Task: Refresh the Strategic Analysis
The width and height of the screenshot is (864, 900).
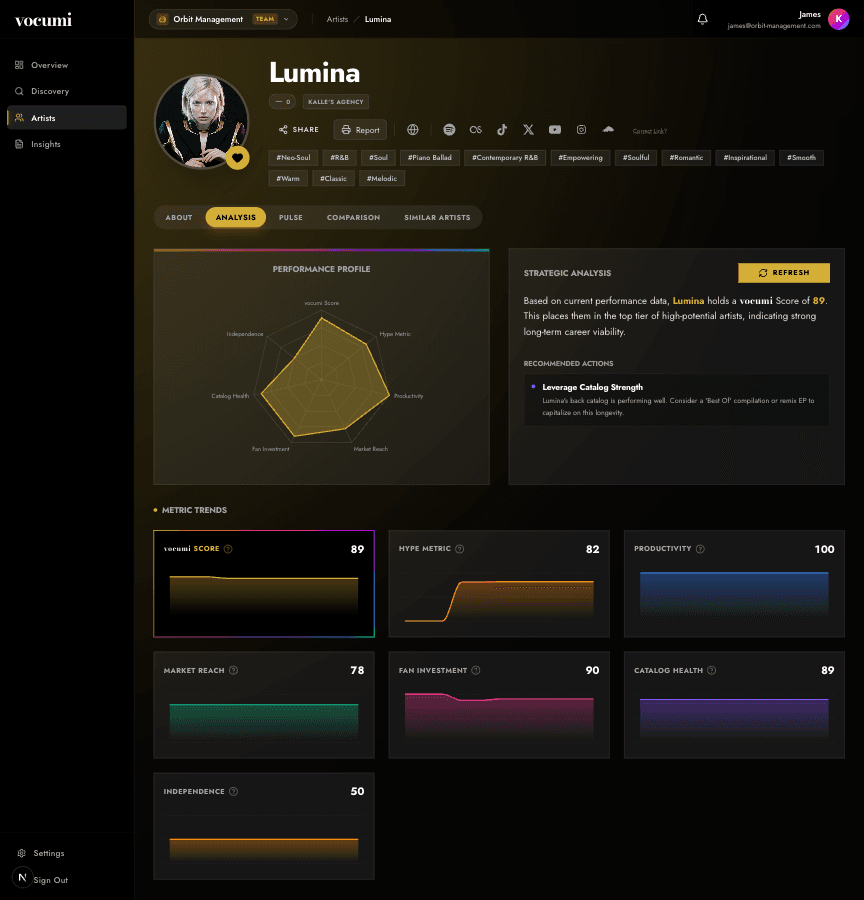Action: [x=784, y=273]
